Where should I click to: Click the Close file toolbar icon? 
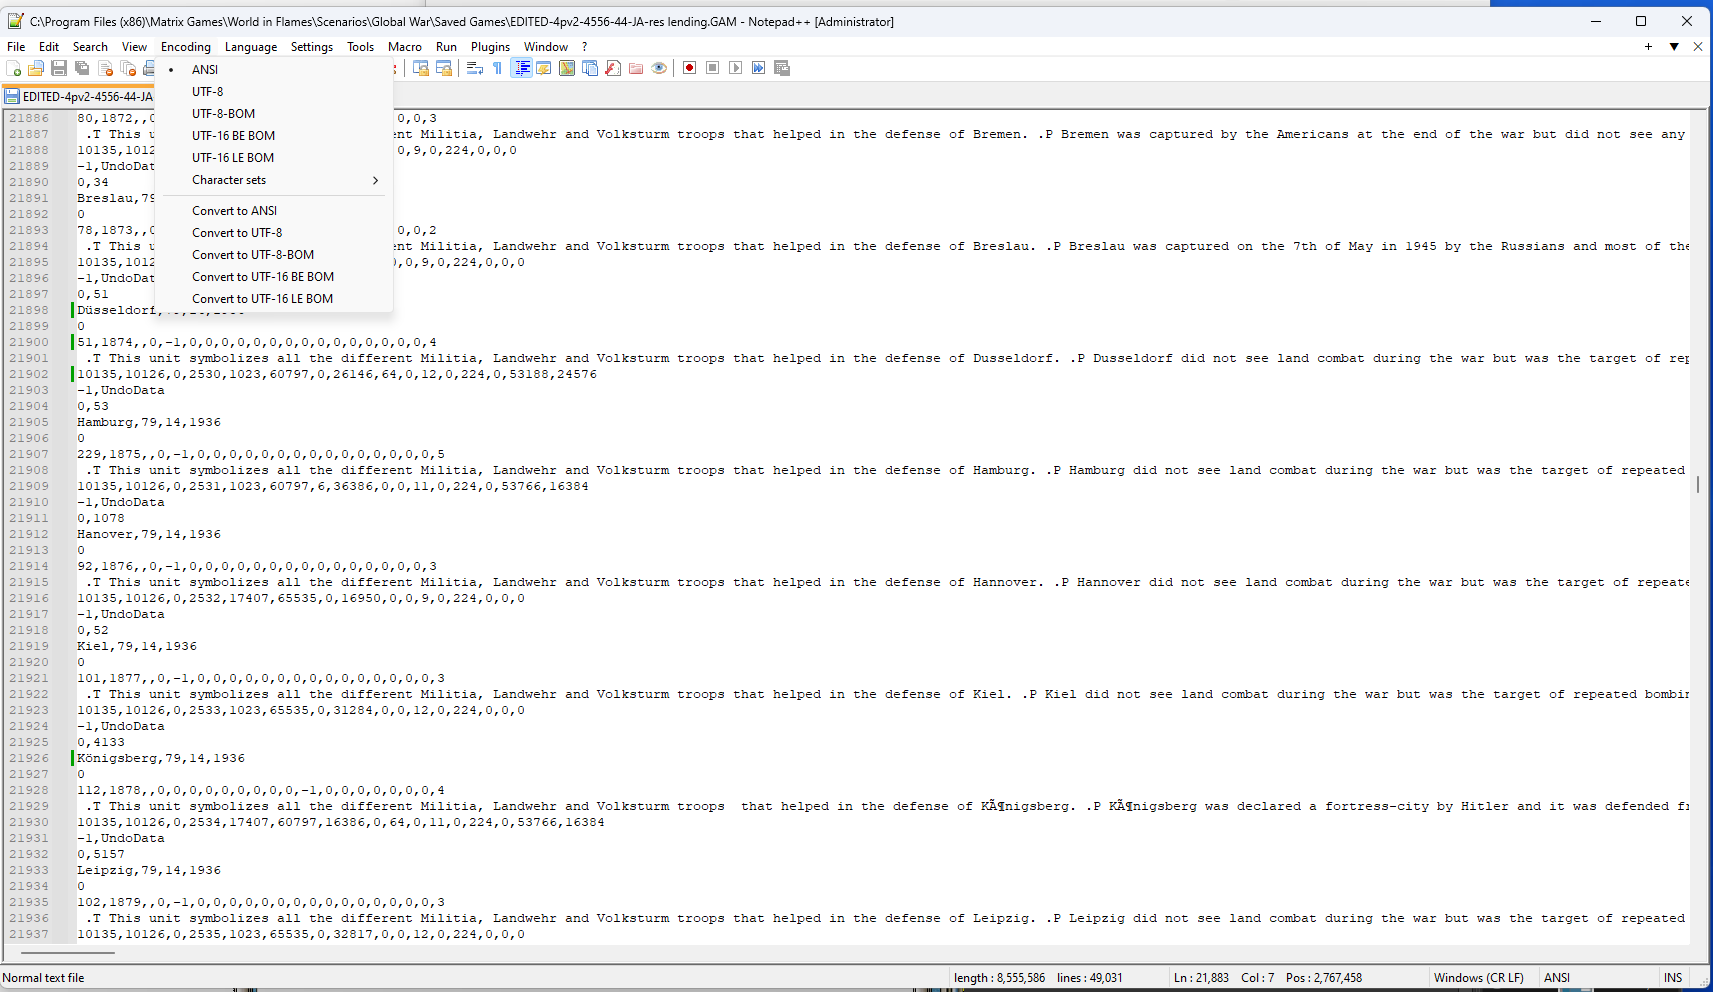click(x=105, y=68)
